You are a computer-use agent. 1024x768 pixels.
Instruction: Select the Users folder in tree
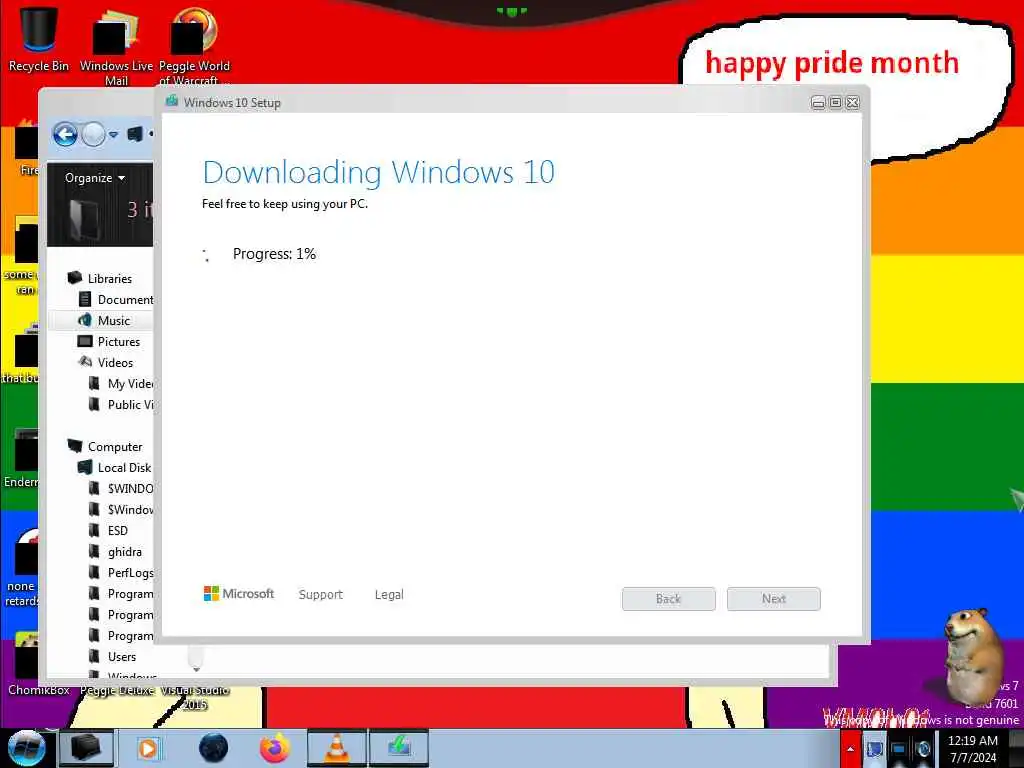click(121, 656)
